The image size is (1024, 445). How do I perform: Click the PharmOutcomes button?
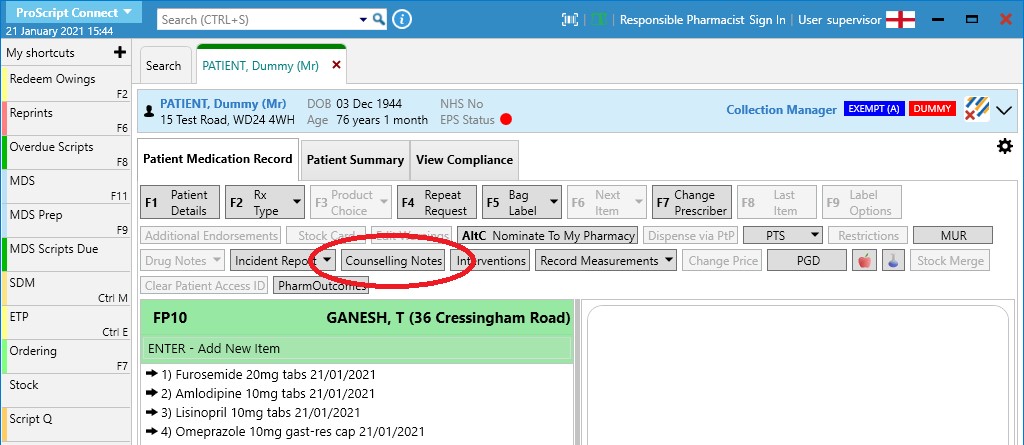321,286
